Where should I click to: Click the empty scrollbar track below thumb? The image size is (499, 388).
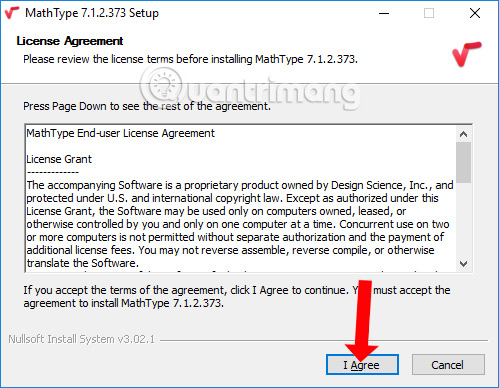coord(463,219)
